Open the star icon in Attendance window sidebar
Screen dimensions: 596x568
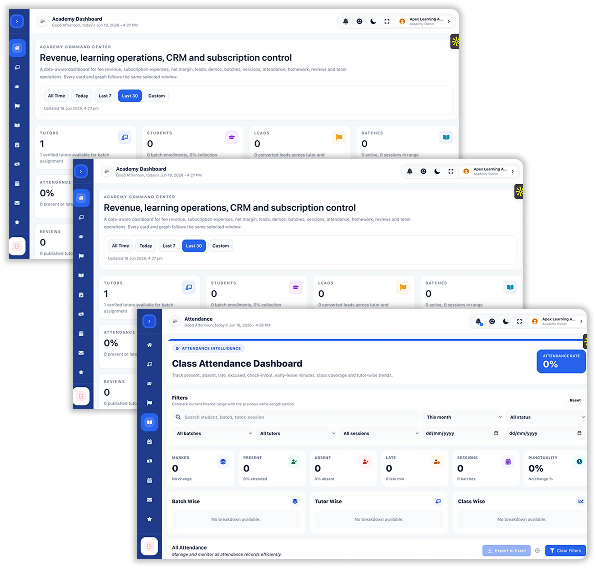tap(149, 519)
